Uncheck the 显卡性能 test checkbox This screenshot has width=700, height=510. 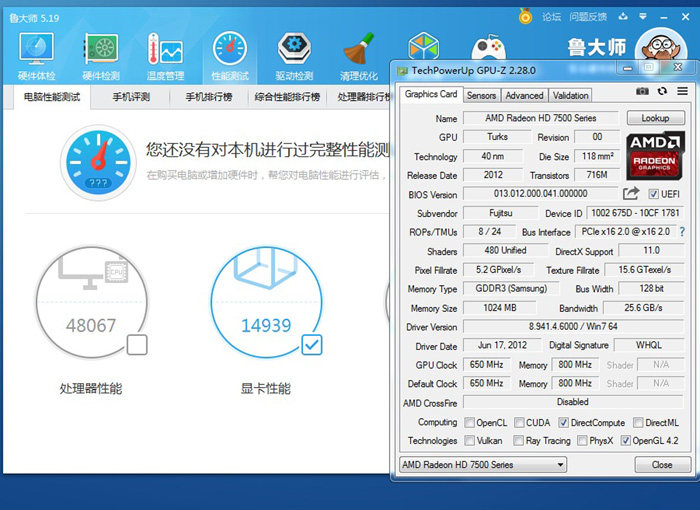click(x=312, y=345)
